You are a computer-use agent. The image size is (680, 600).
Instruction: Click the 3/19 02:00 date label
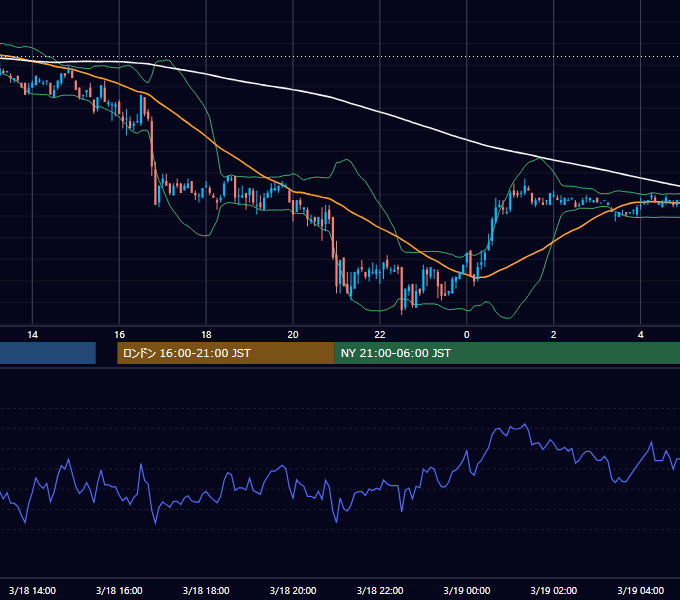pyautogui.click(x=554, y=590)
